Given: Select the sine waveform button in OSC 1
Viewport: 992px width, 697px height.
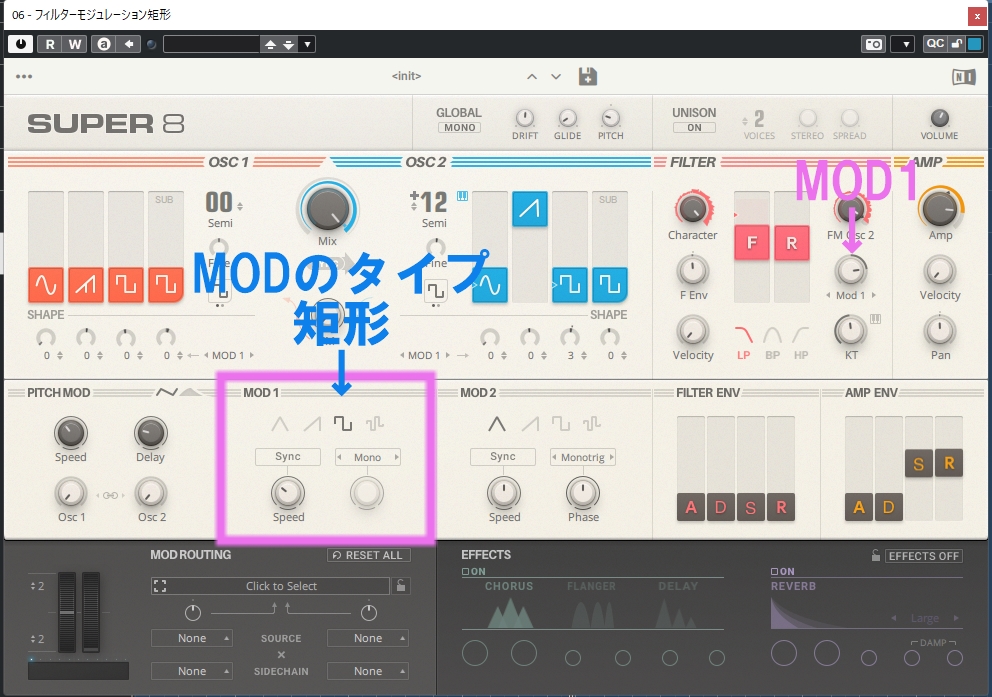Looking at the screenshot, I should (46, 285).
